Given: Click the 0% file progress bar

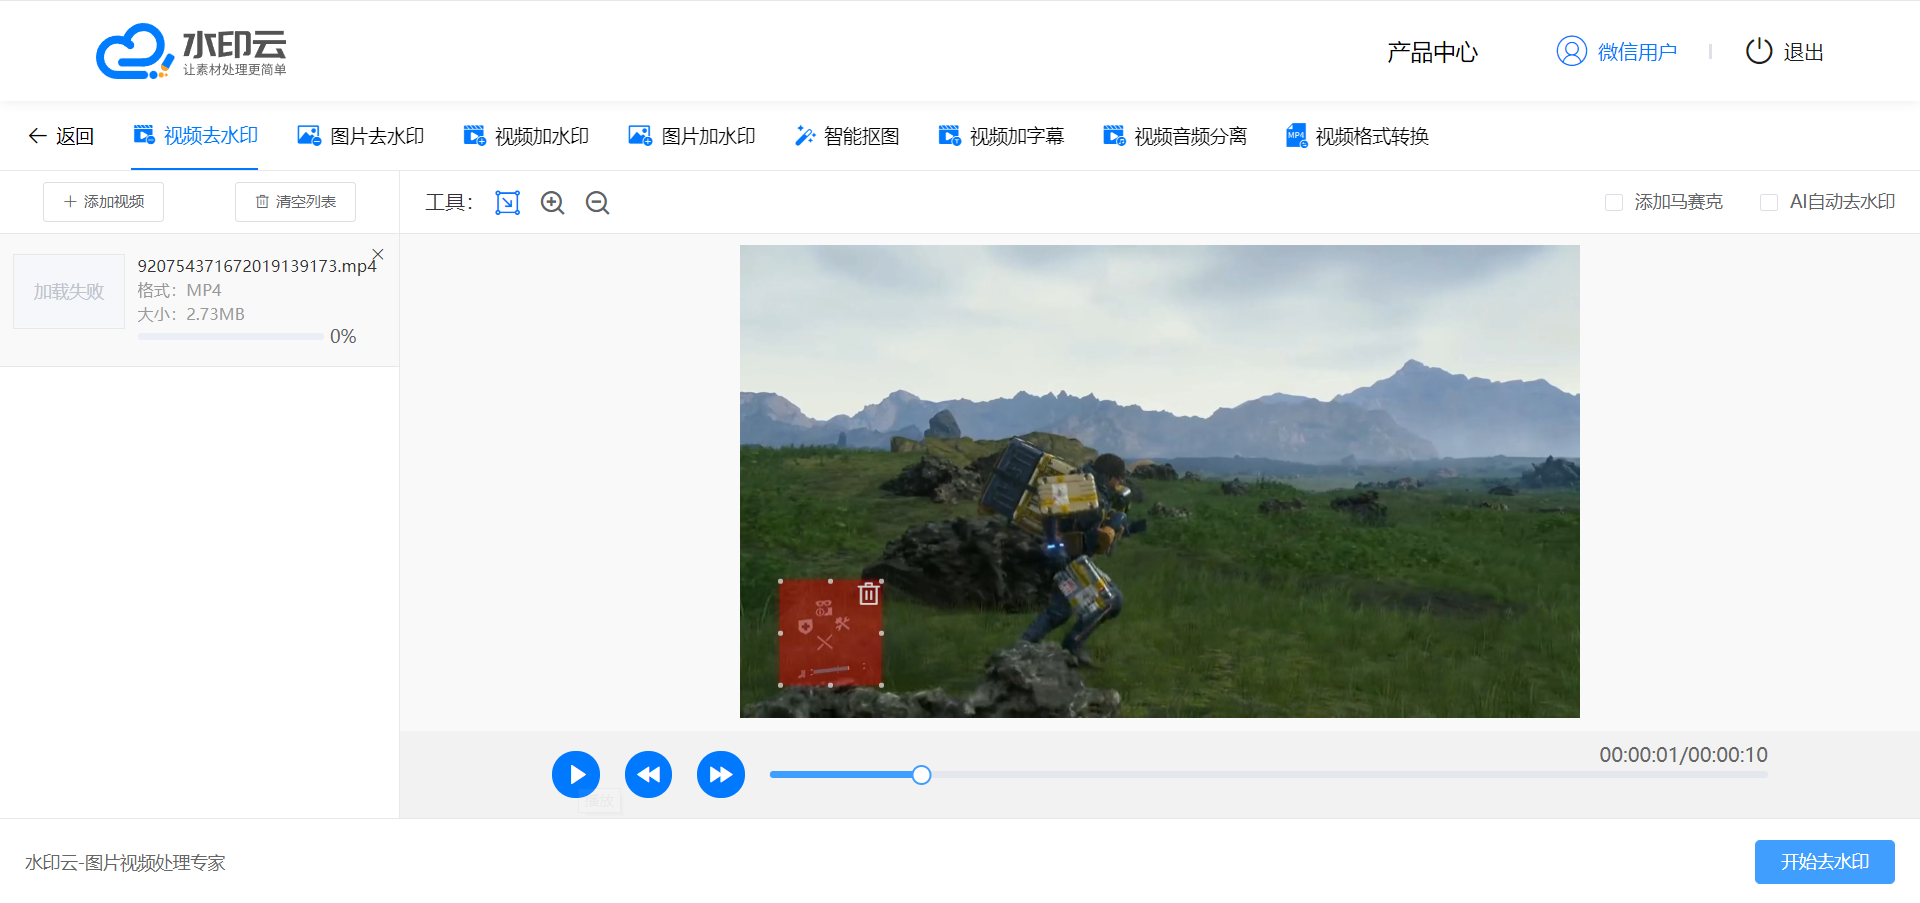Looking at the screenshot, I should [x=231, y=337].
